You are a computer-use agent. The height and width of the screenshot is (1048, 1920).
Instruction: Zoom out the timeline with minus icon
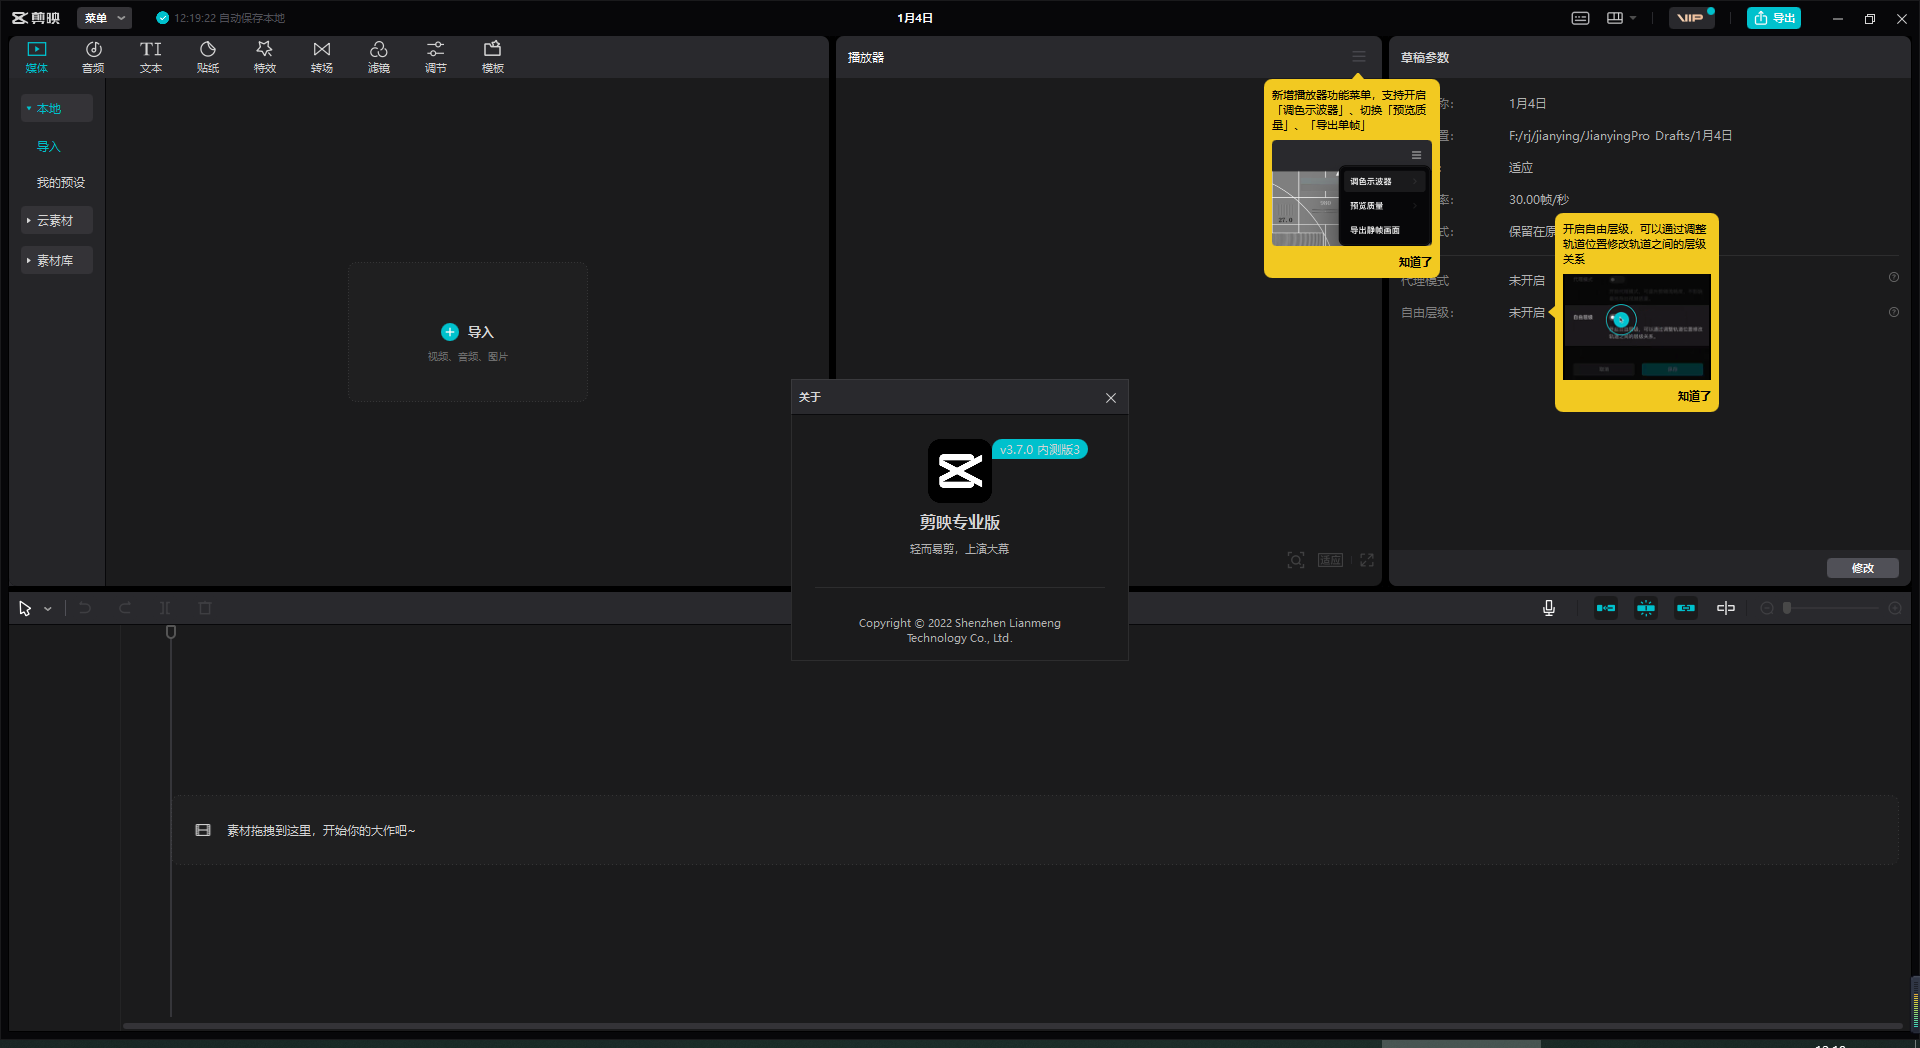(1767, 608)
